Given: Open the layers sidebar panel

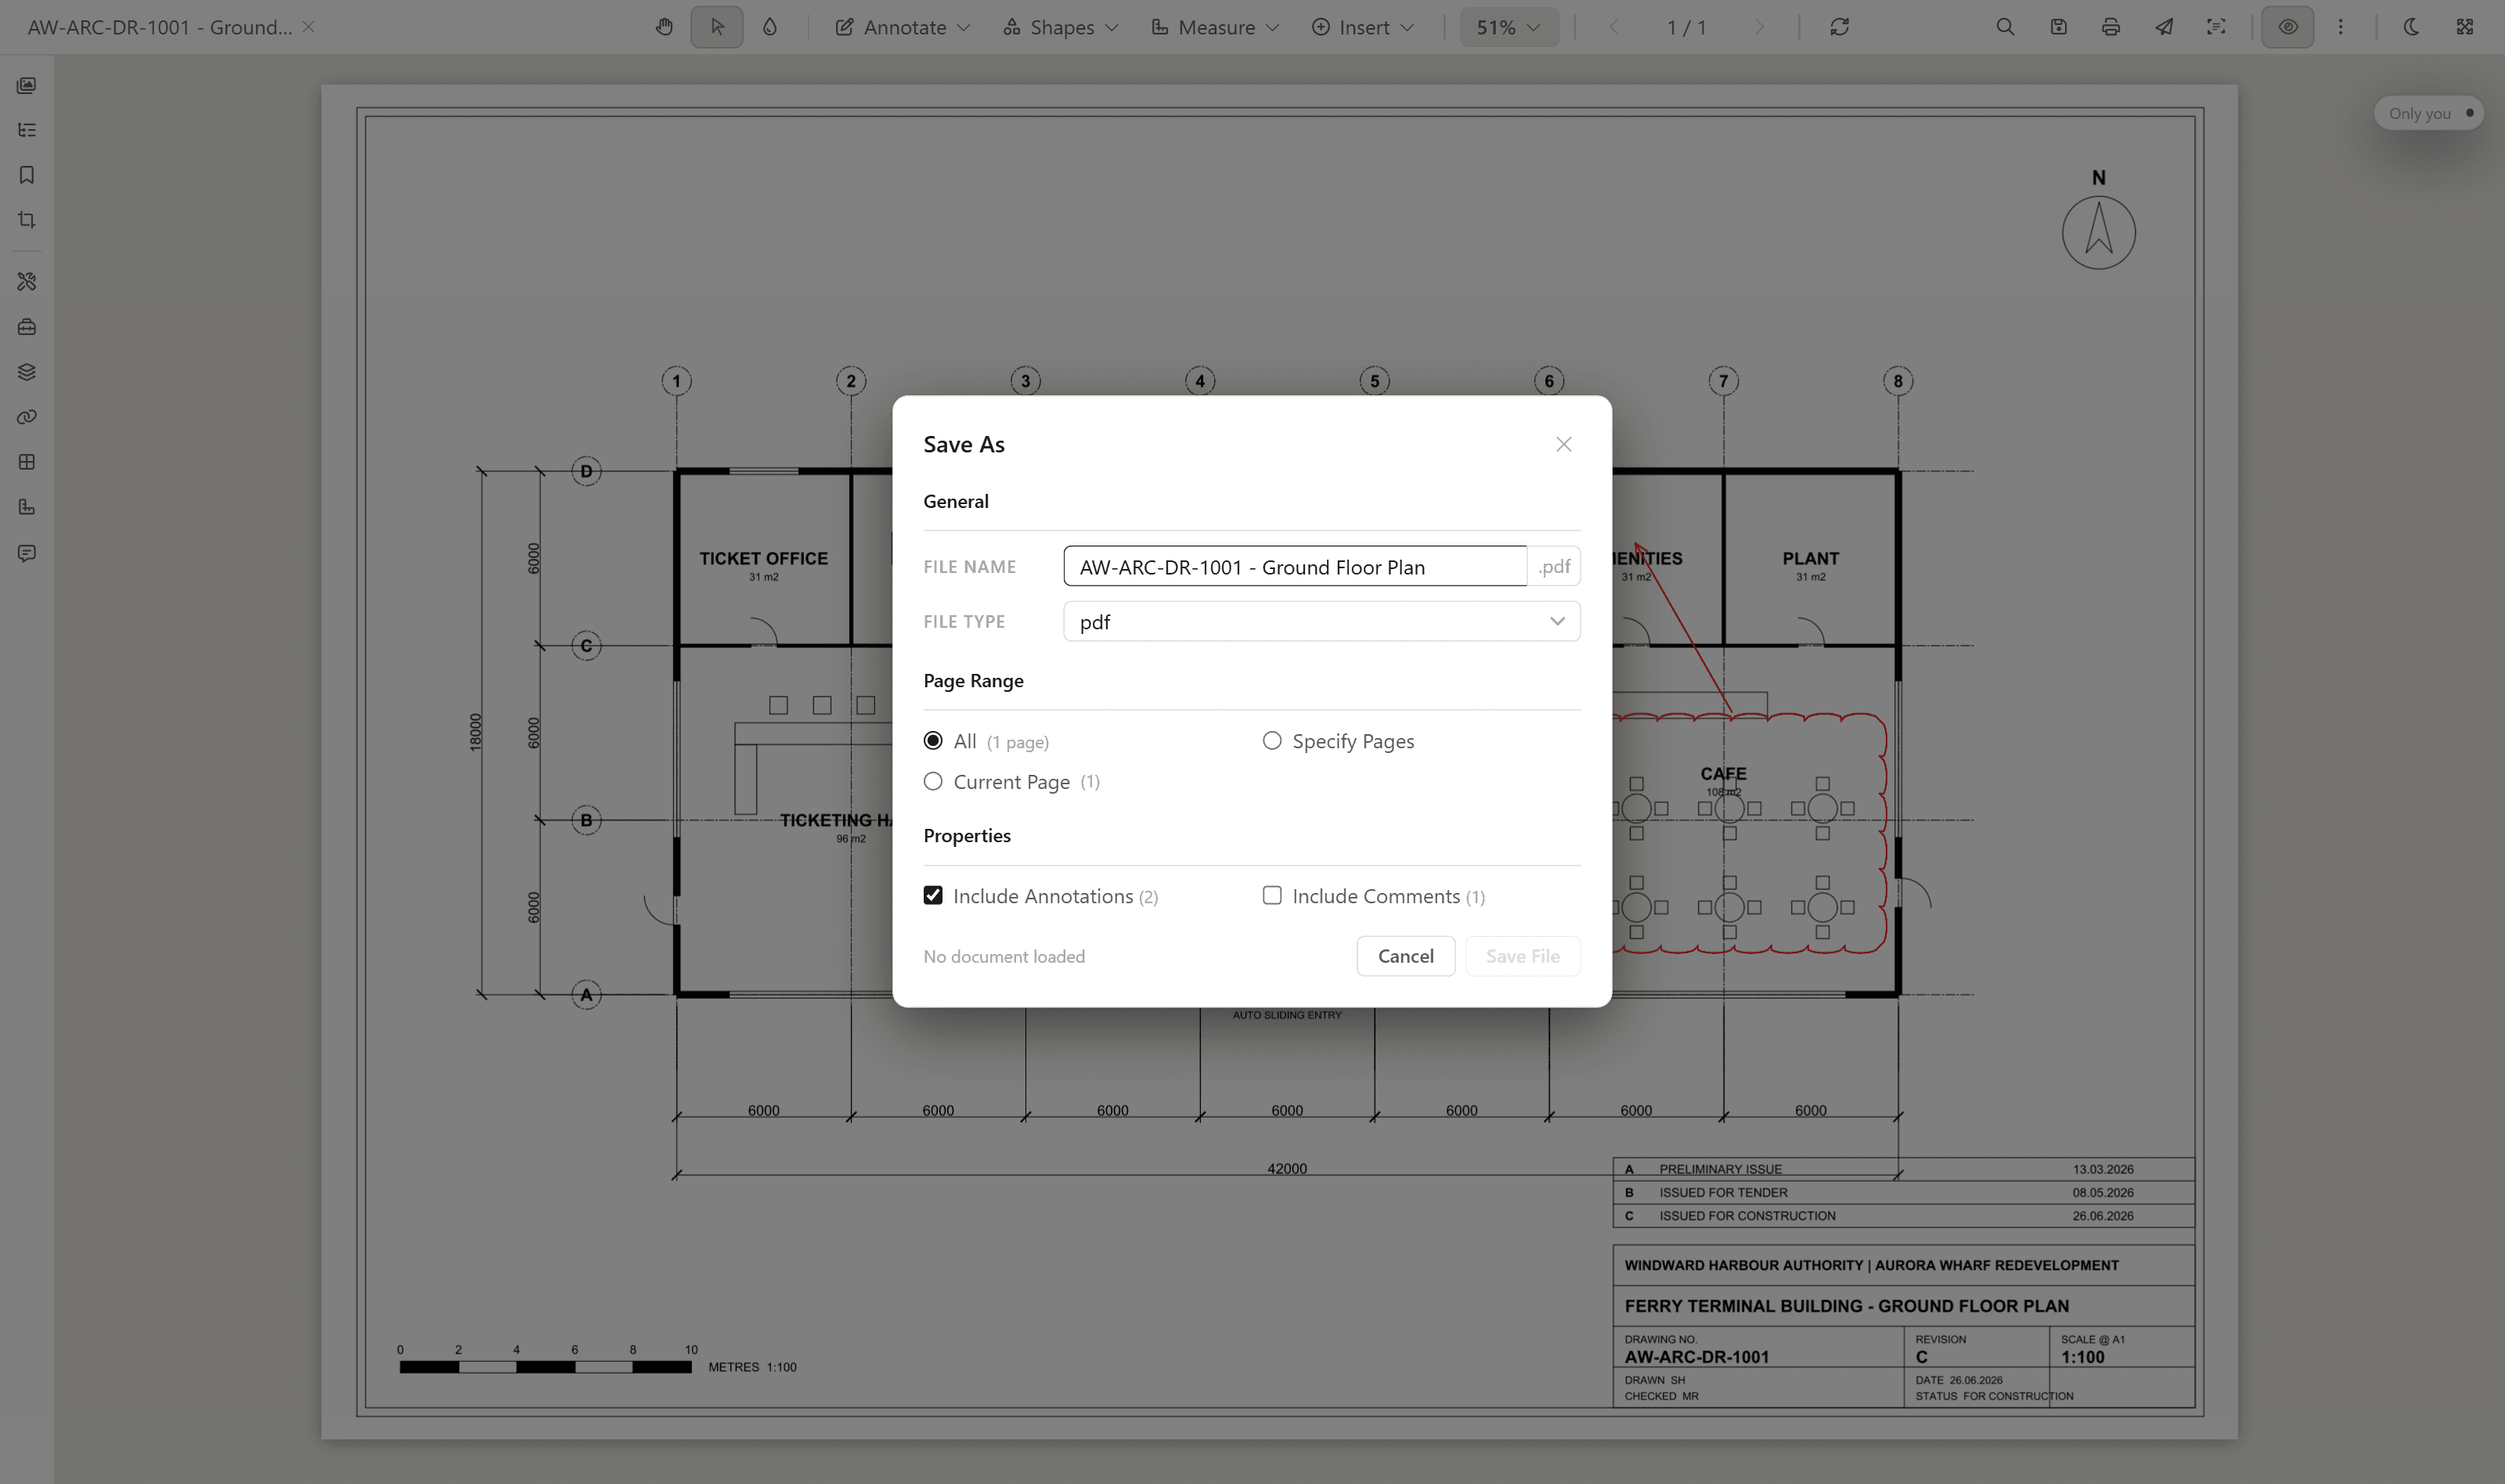Looking at the screenshot, I should click(x=27, y=372).
